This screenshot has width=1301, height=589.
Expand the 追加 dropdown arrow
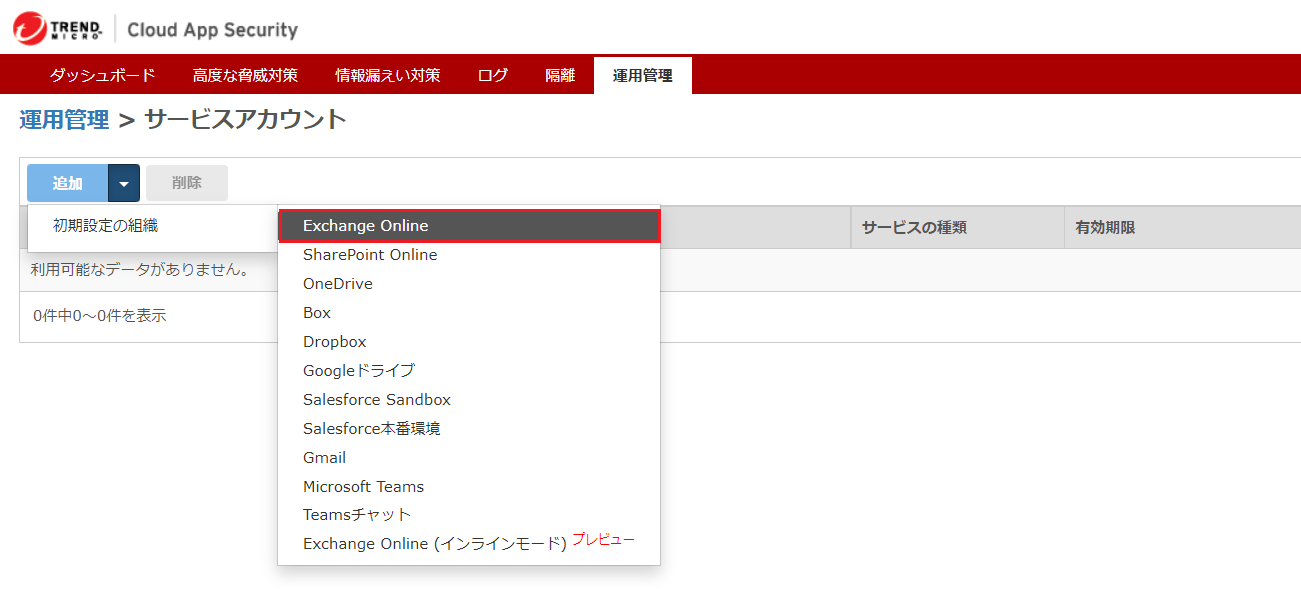(x=123, y=183)
